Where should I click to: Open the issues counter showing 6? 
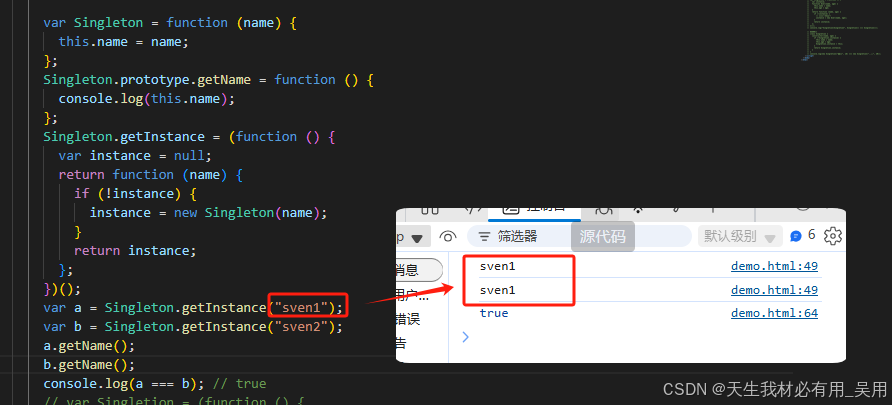tap(803, 235)
